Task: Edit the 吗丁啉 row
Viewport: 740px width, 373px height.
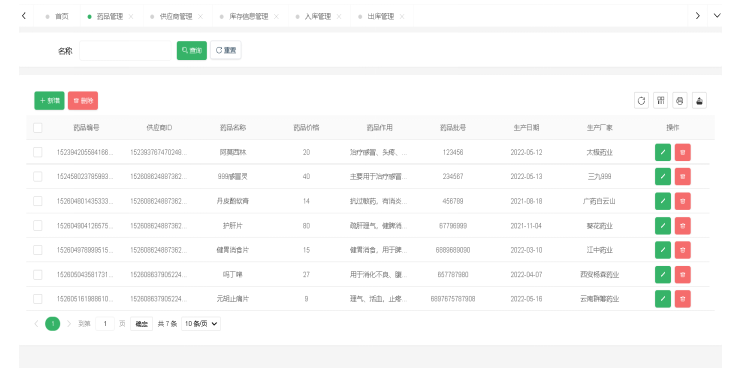Action: 663,274
